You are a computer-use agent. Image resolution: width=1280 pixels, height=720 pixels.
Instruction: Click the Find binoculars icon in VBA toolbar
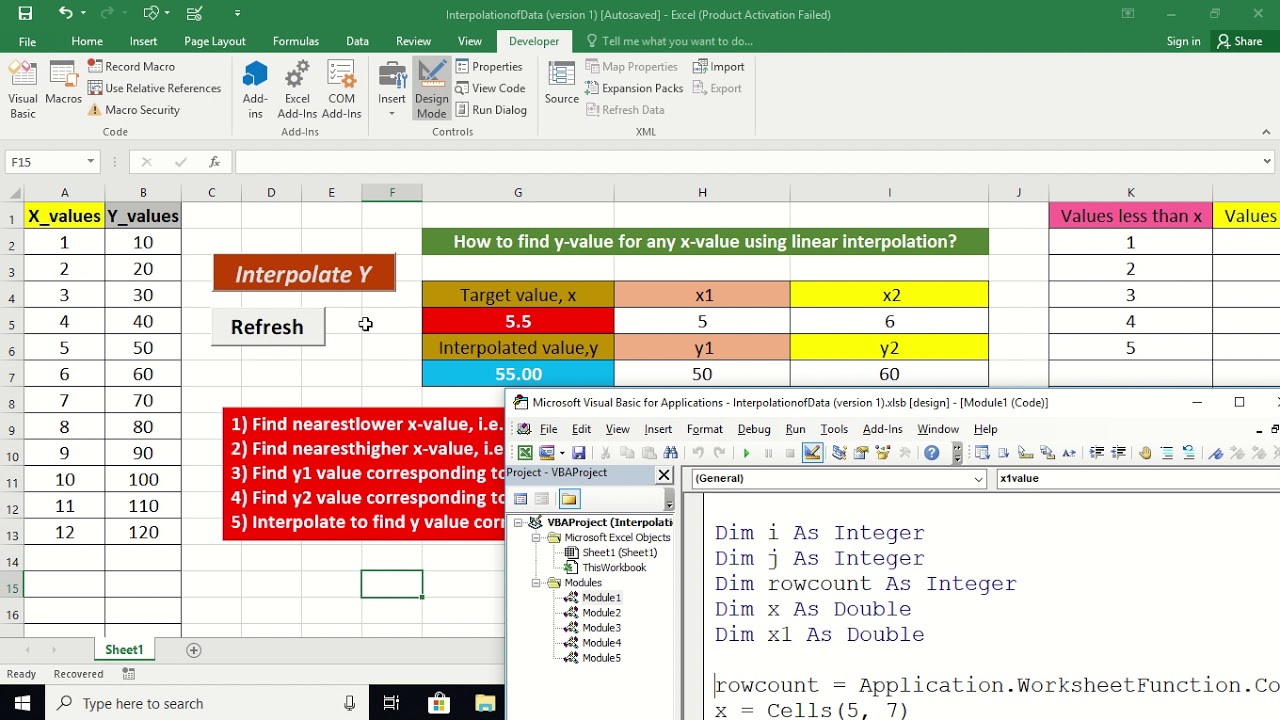pos(671,453)
